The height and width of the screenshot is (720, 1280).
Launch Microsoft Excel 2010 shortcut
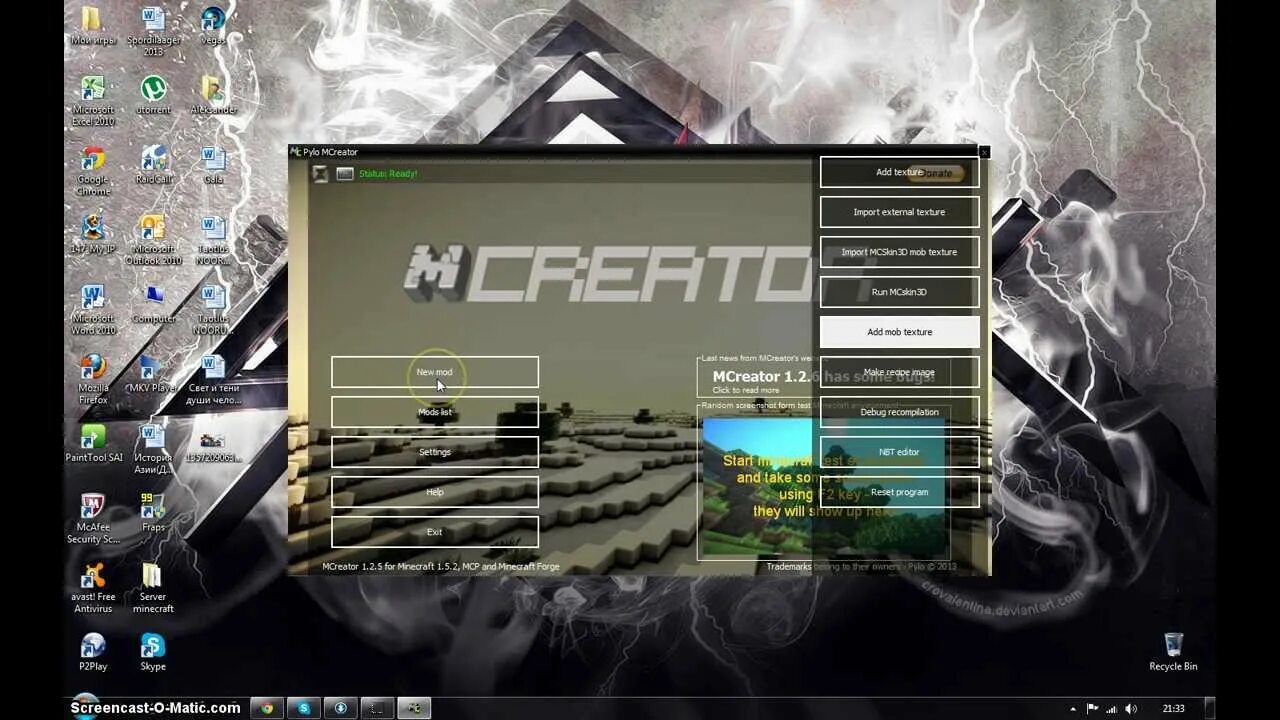pyautogui.click(x=92, y=102)
